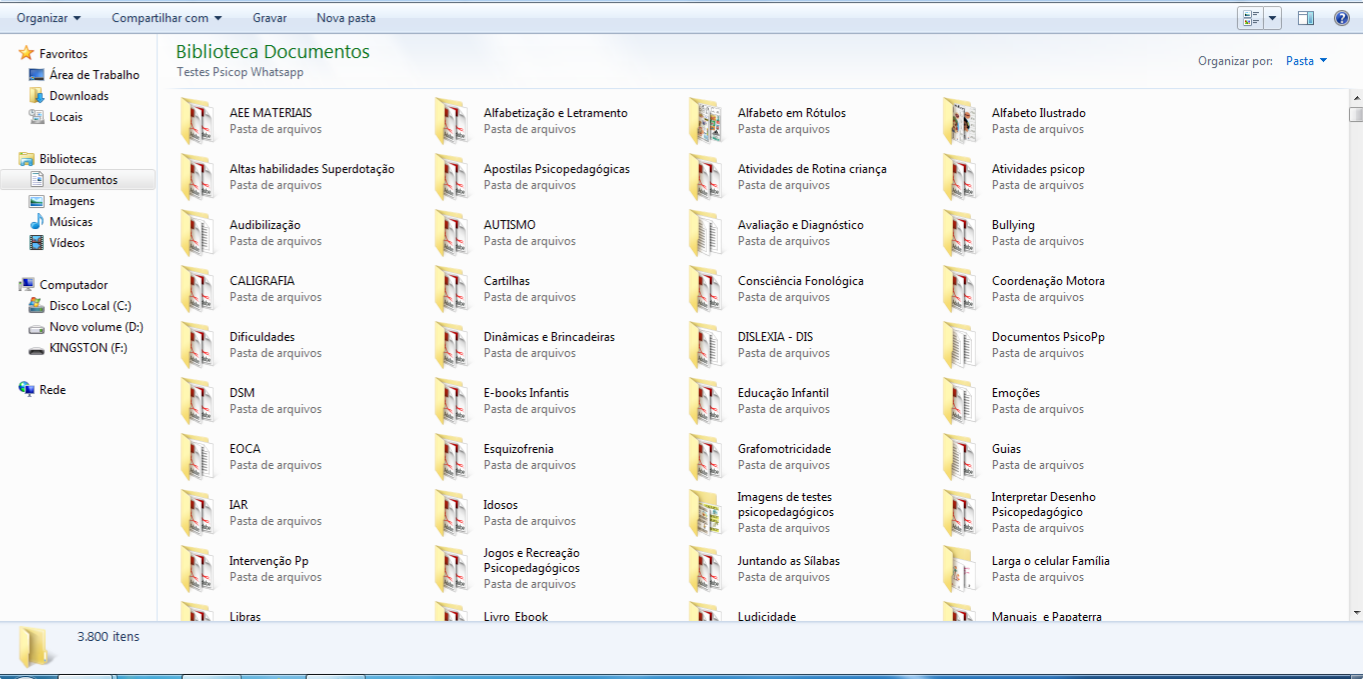Open the Compartilhar com dropdown menu
Viewport: 1363px width, 679px height.
click(167, 18)
